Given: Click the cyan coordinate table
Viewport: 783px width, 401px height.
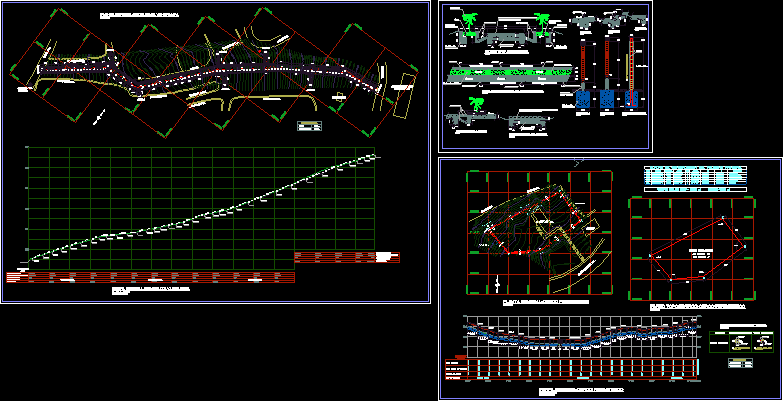Looking at the screenshot, I should [696, 177].
